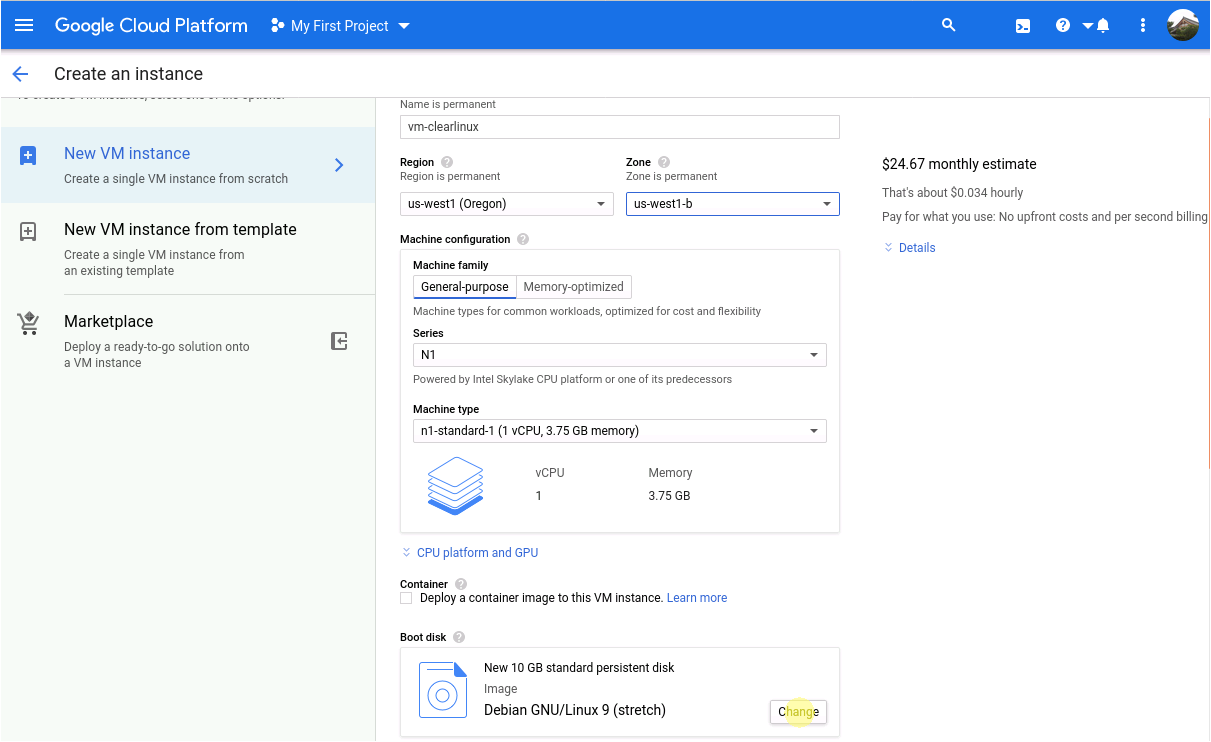Open the hamburger navigation menu
This screenshot has height=742, width=1211.
tap(24, 25)
